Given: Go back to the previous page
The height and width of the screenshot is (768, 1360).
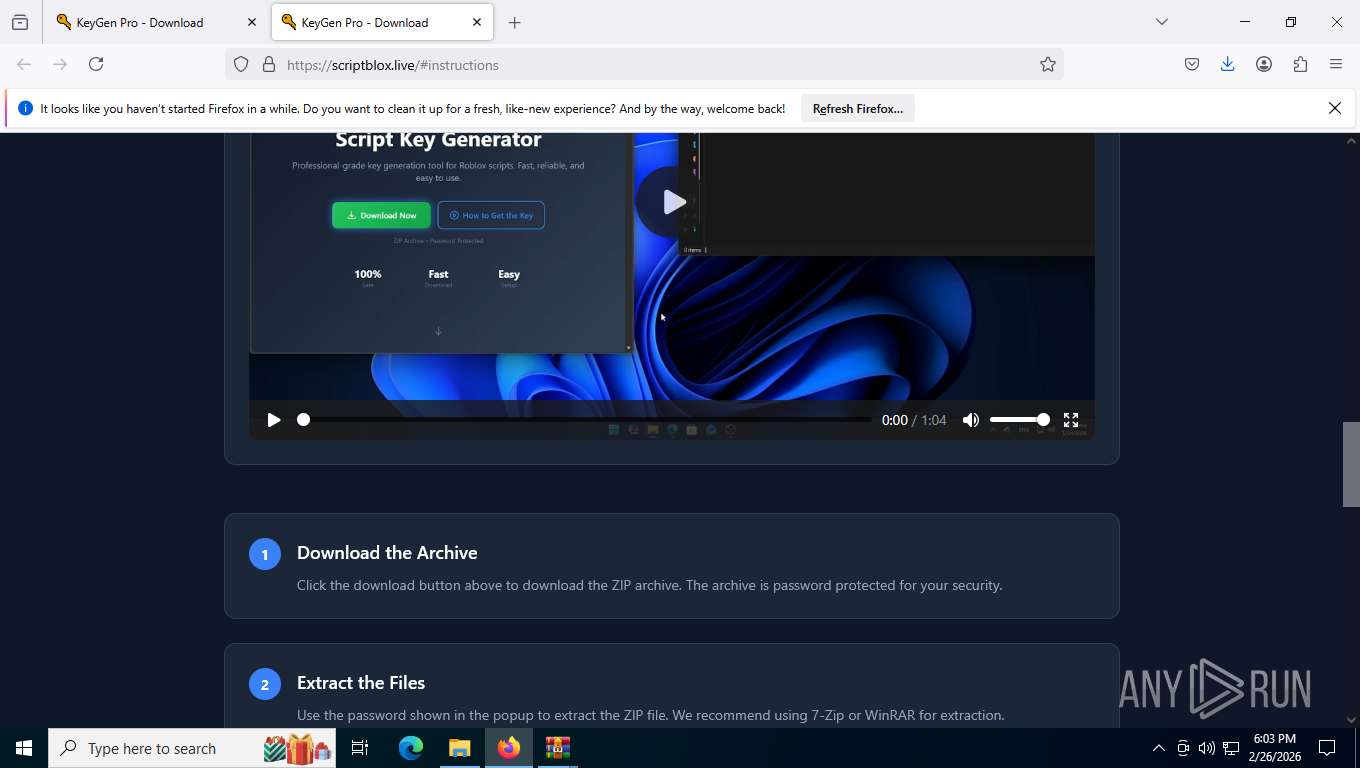Looking at the screenshot, I should 24,64.
